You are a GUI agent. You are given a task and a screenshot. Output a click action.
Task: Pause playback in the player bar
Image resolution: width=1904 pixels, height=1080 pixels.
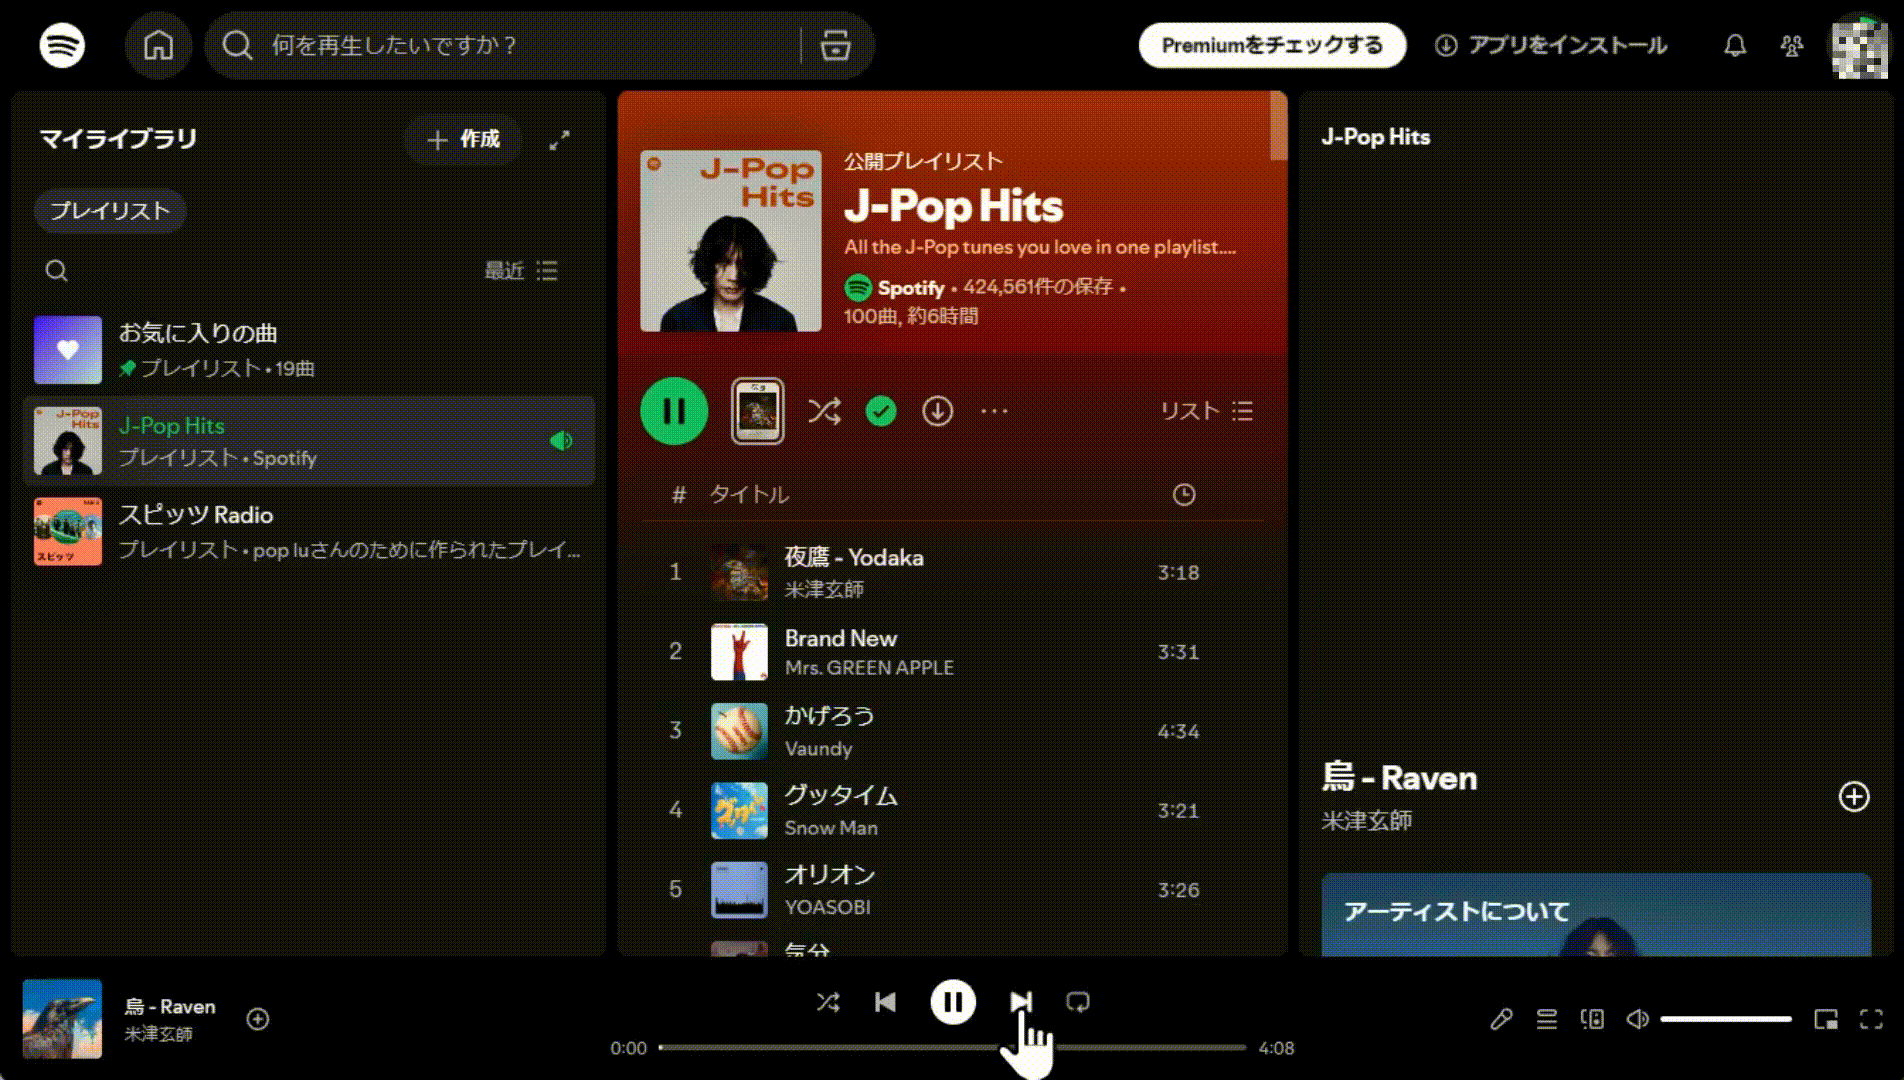[x=953, y=1002]
